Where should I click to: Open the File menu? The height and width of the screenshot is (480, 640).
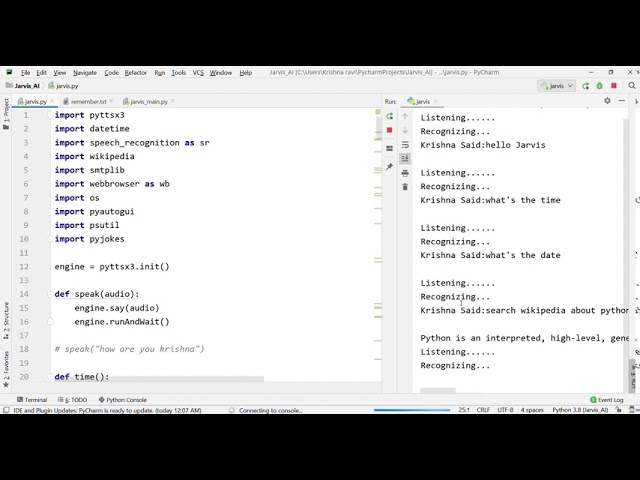25,73
